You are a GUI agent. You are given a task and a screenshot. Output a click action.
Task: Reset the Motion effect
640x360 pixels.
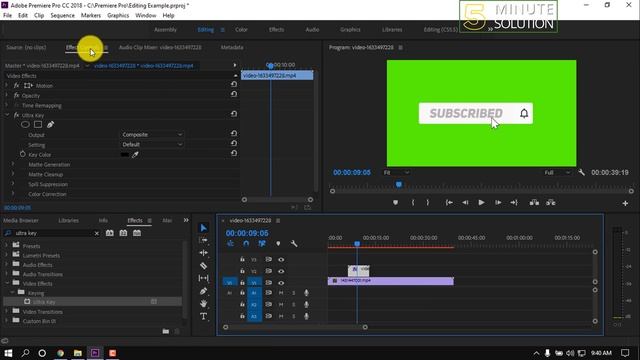[x=234, y=84]
